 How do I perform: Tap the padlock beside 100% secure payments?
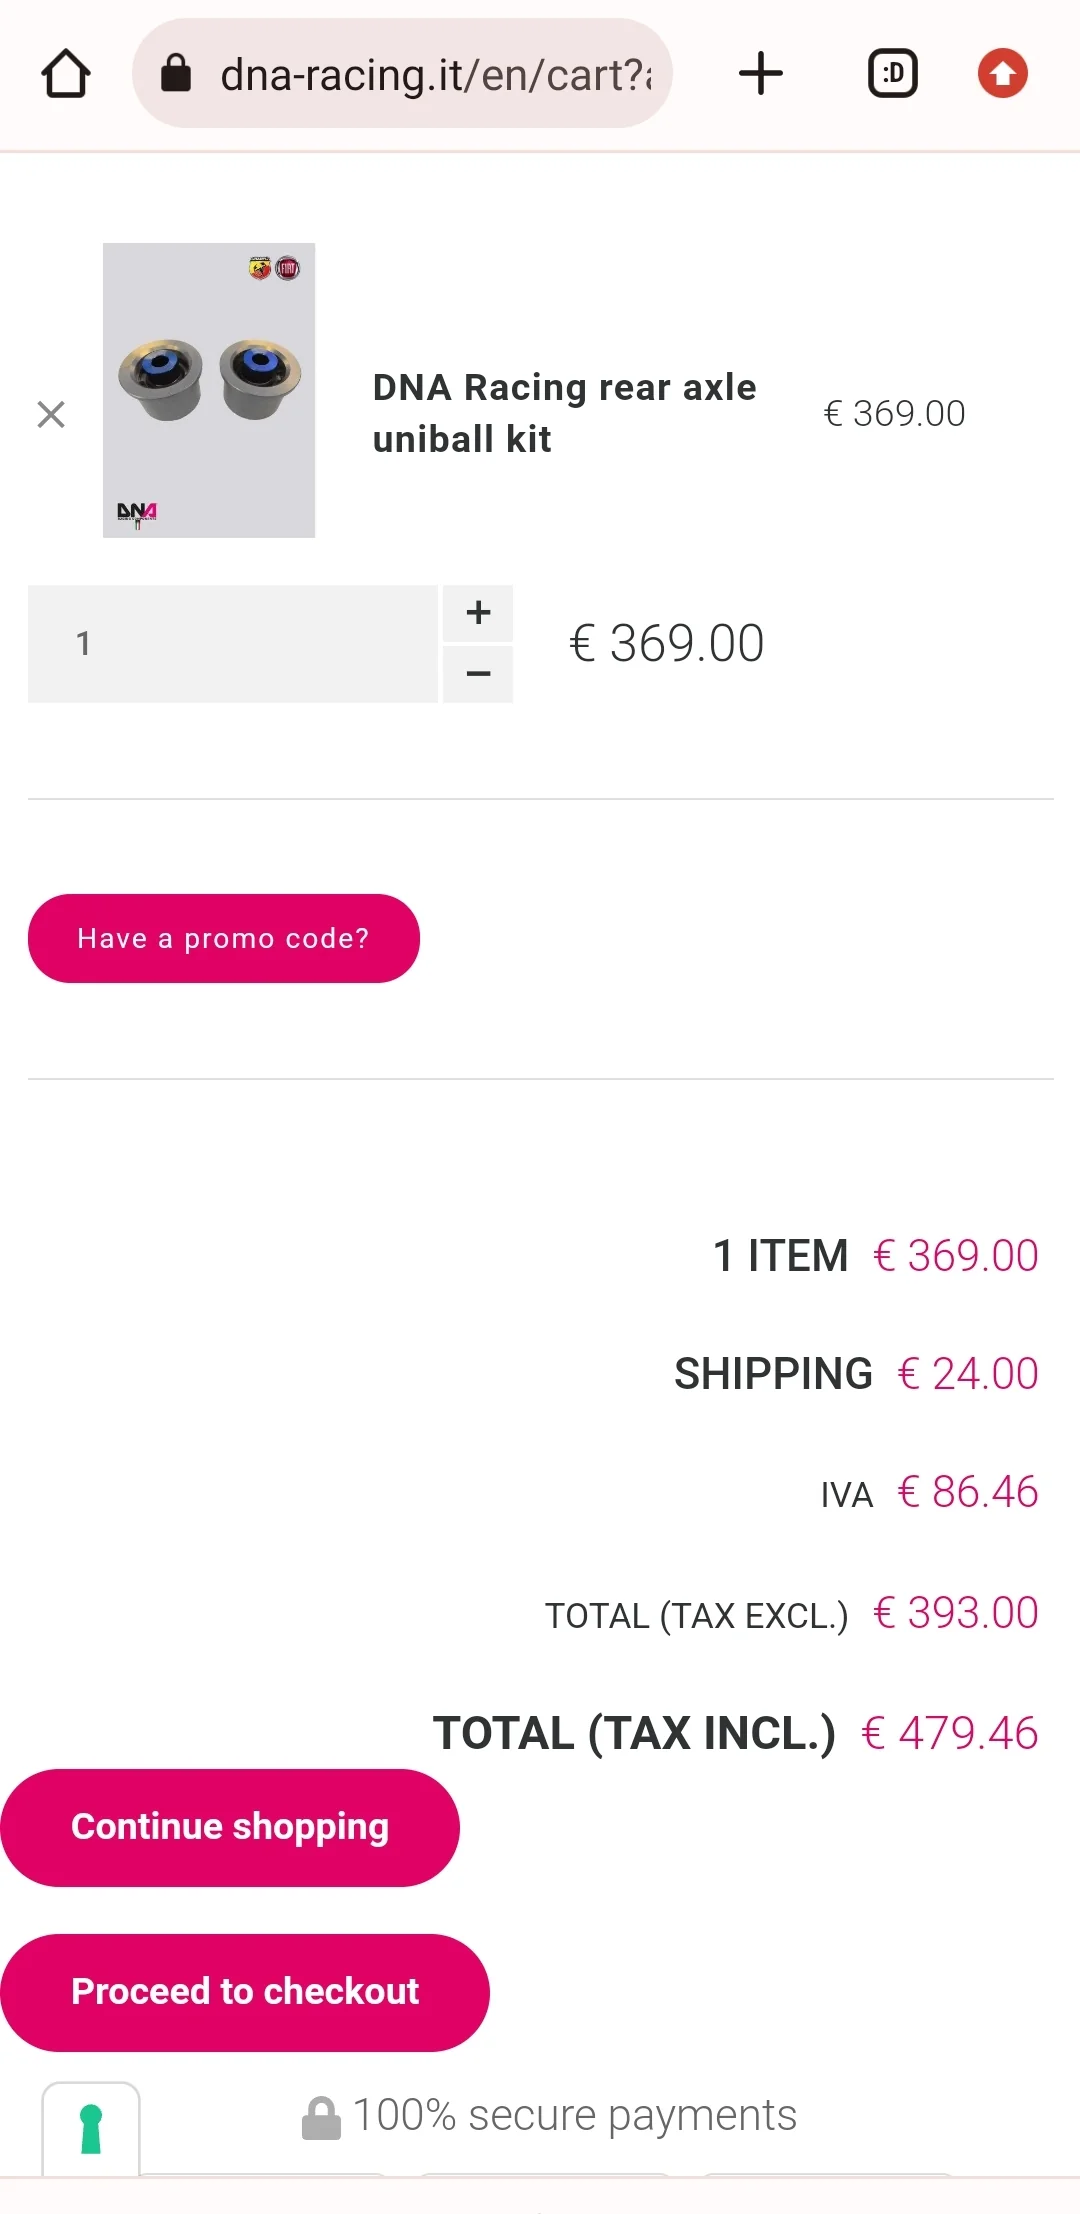click(321, 2118)
